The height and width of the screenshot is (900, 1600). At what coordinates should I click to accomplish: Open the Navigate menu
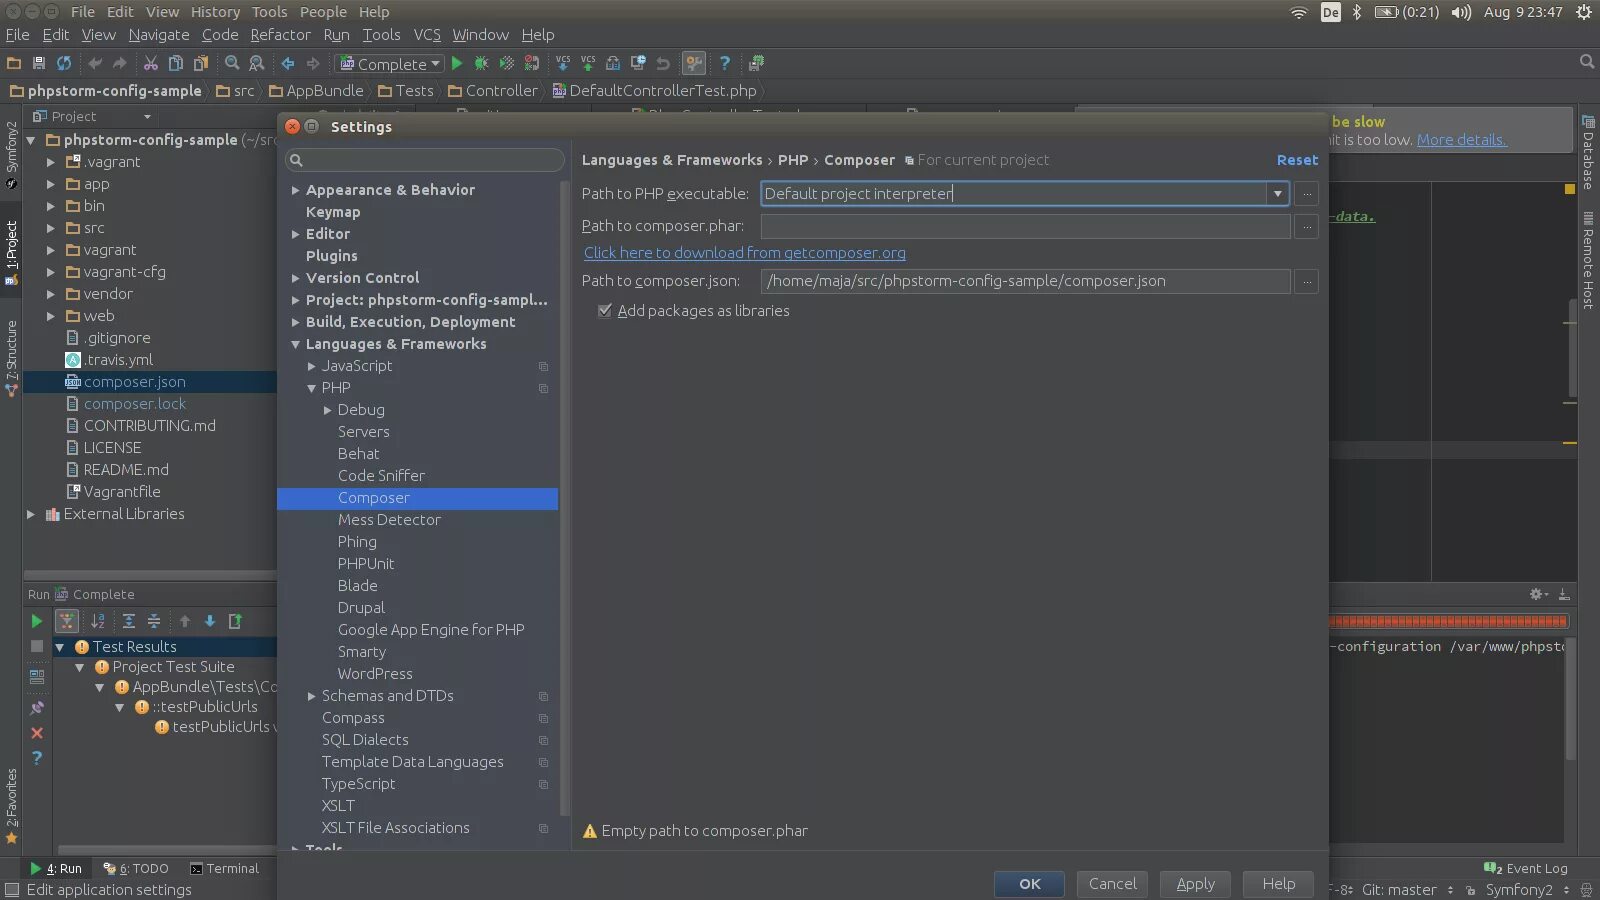pos(158,35)
